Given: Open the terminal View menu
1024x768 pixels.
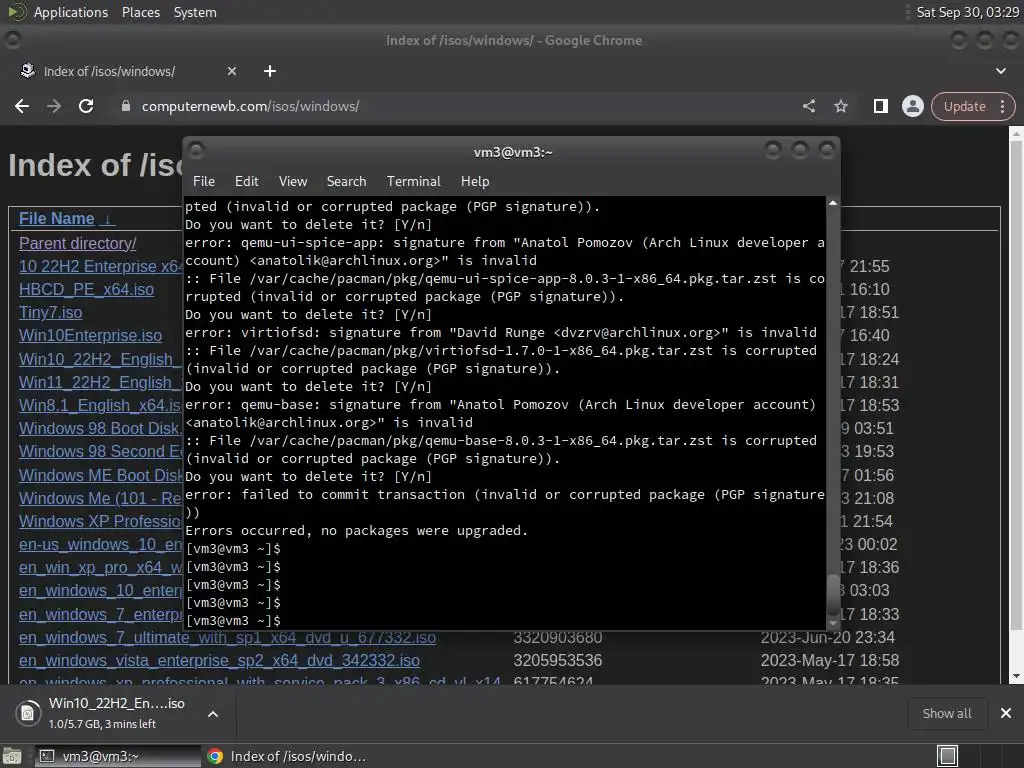Looking at the screenshot, I should pos(293,182).
